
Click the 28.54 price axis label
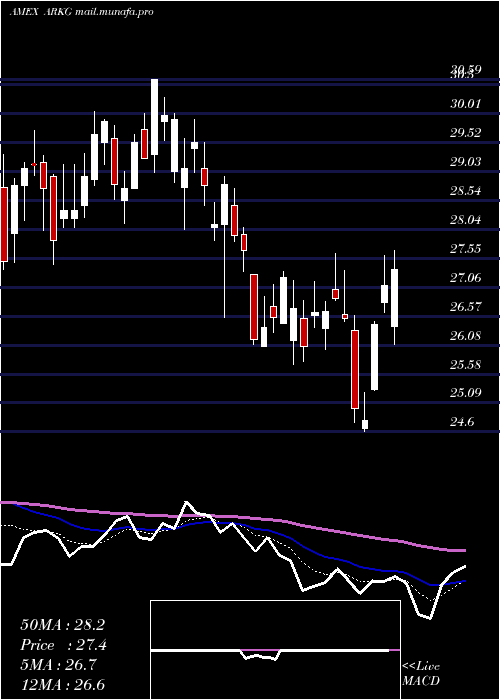(x=466, y=191)
